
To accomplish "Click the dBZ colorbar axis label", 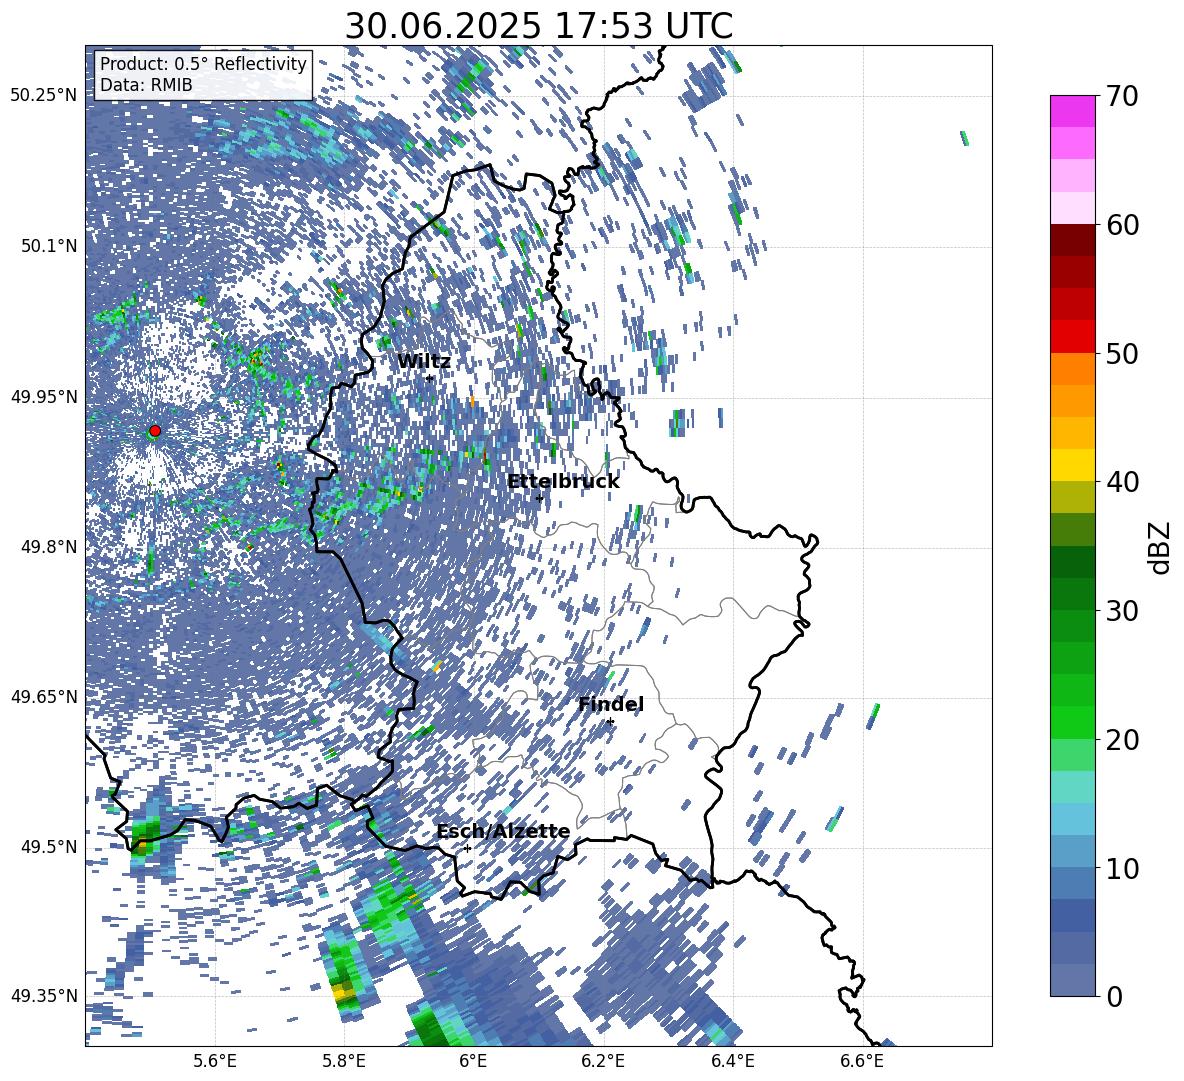I will click(x=1161, y=547).
